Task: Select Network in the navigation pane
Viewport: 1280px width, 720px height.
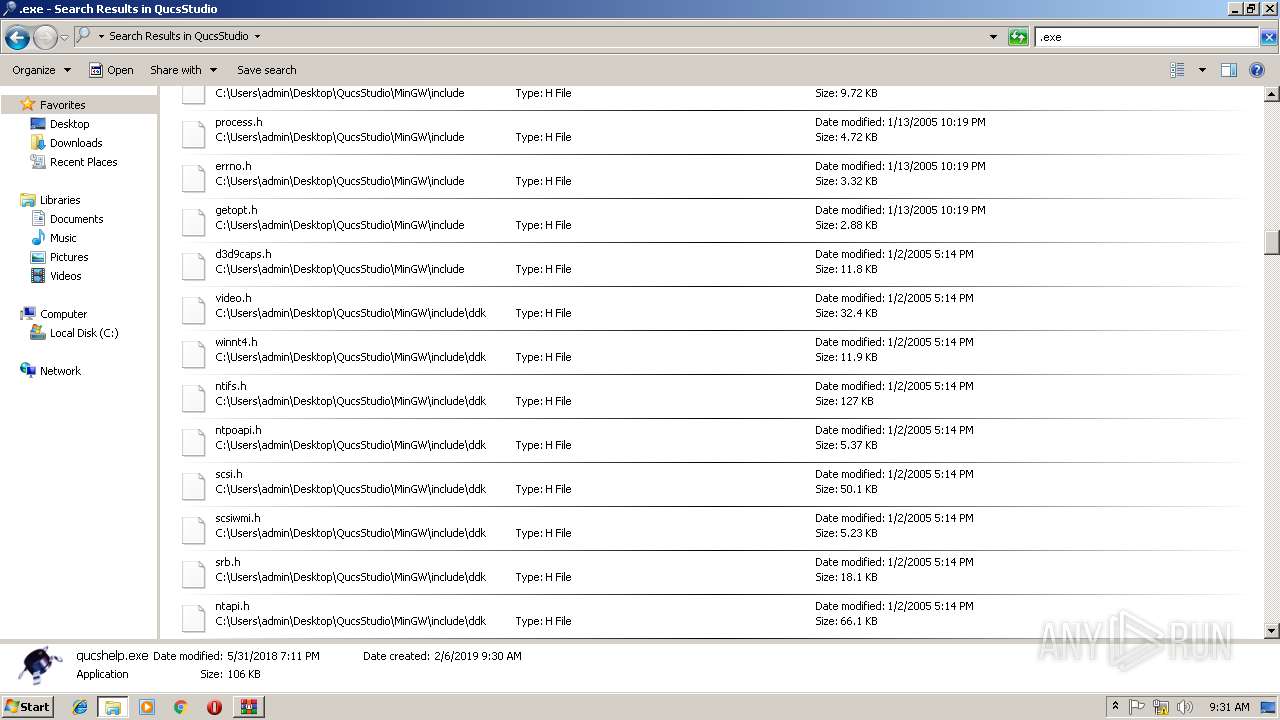Action: [60, 371]
